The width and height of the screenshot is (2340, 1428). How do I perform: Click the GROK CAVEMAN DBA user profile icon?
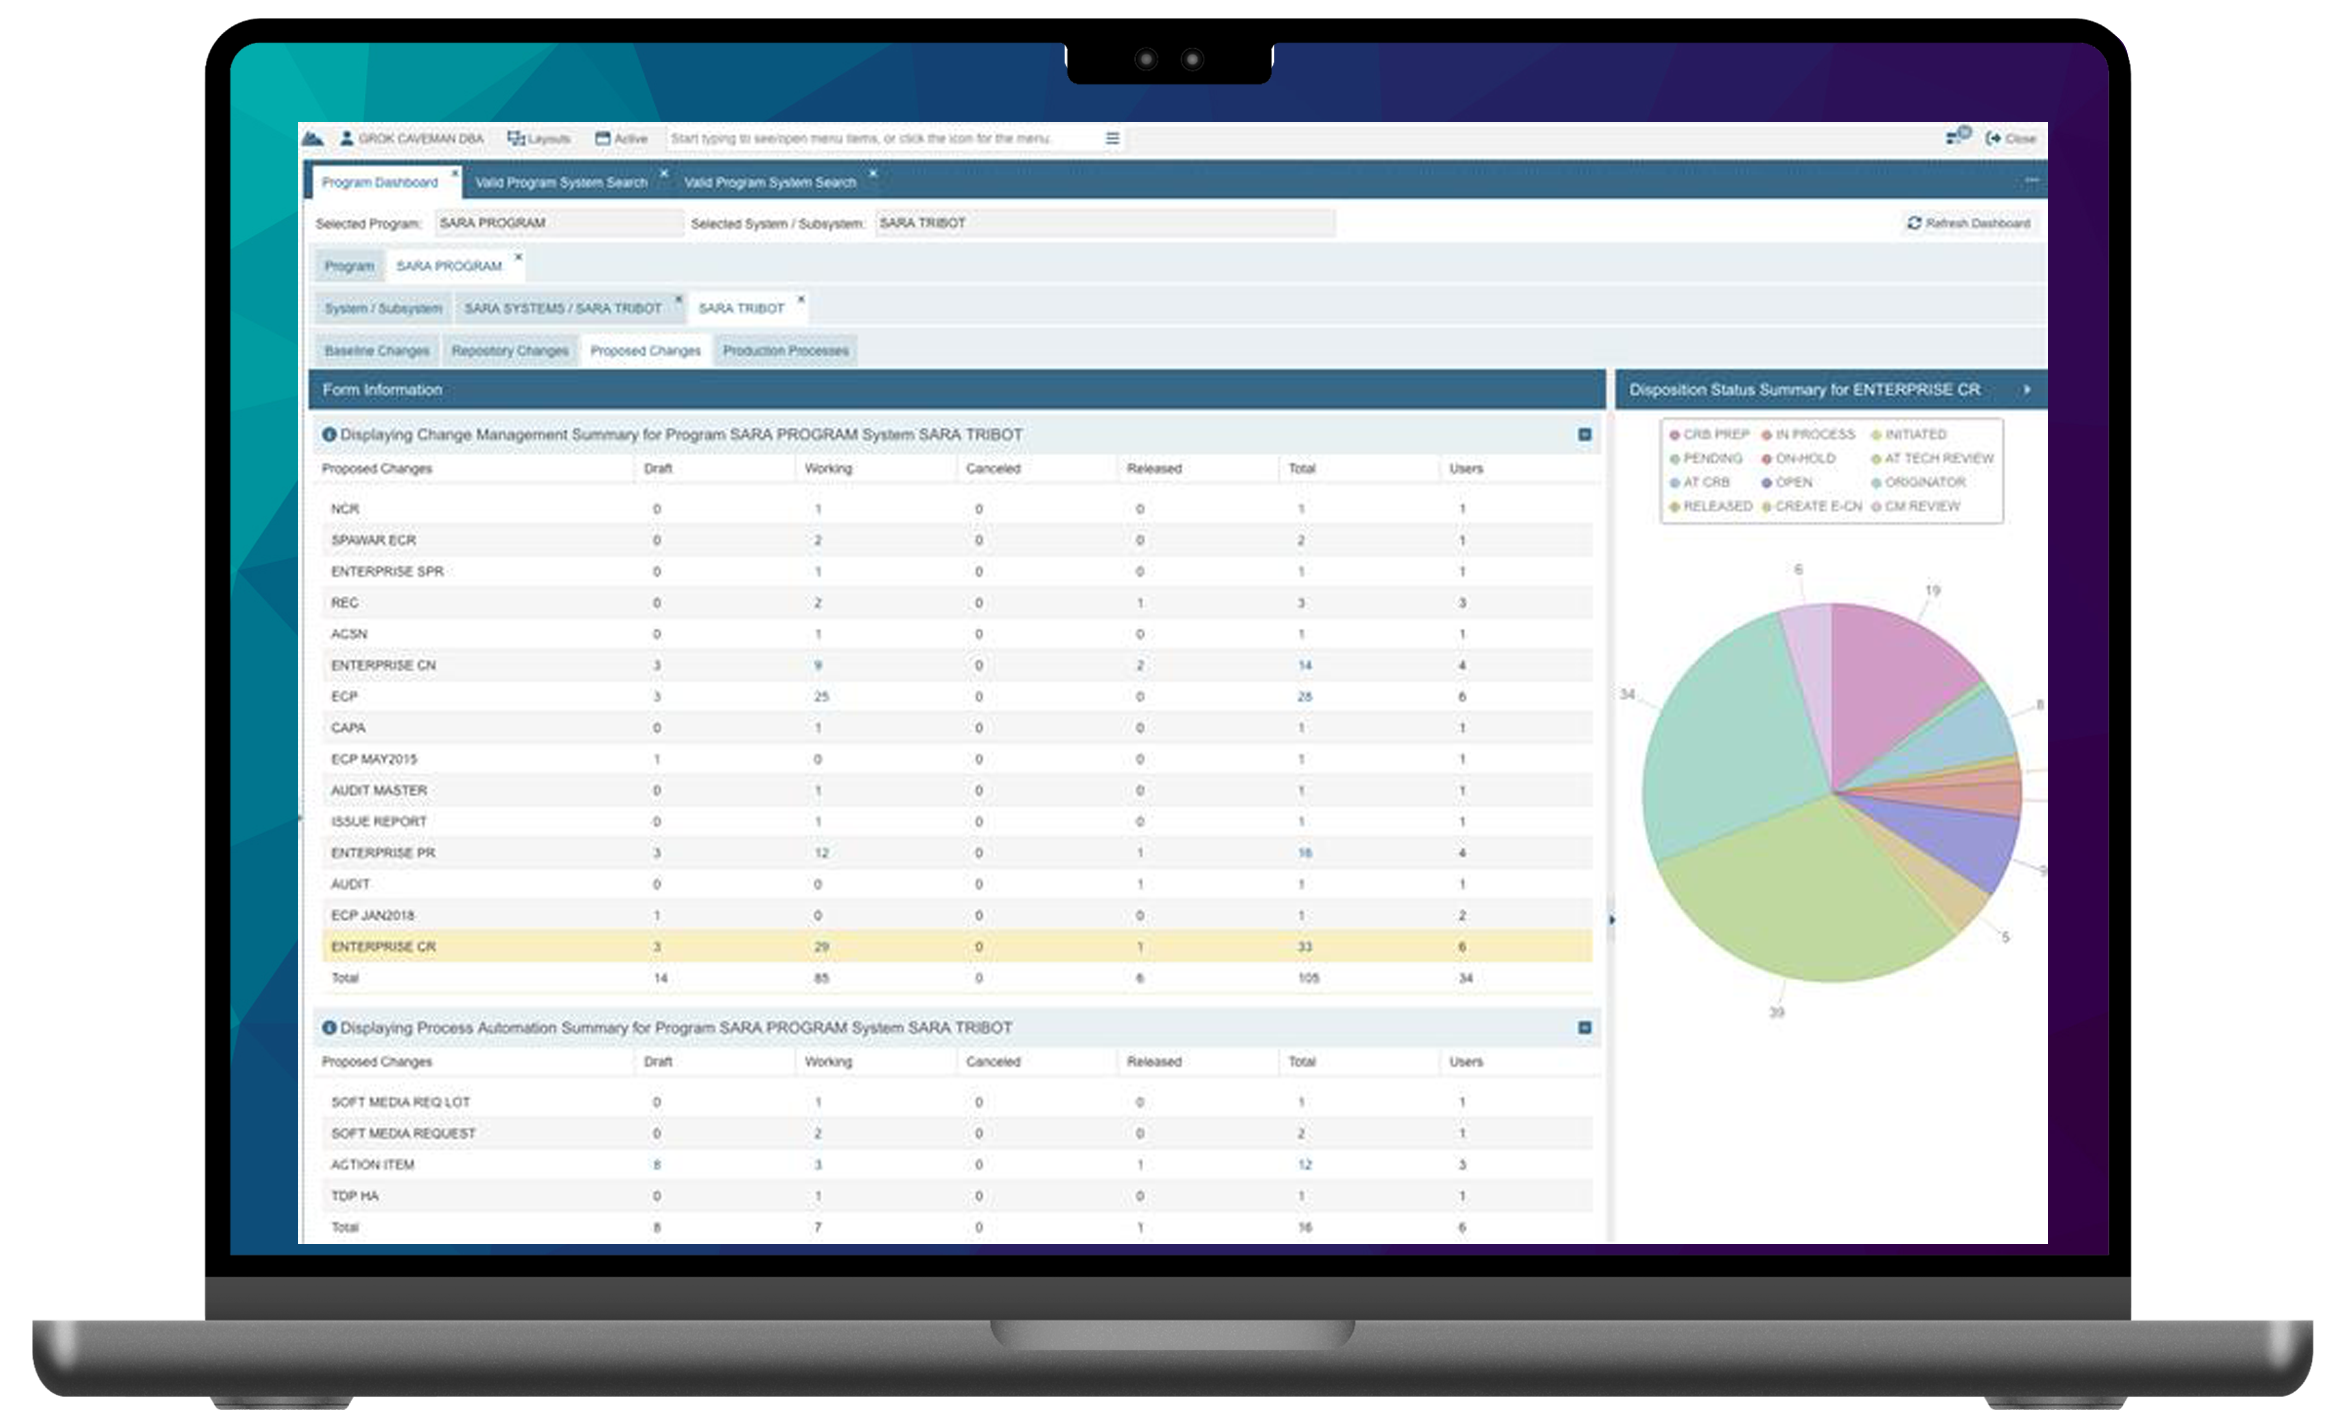[x=345, y=138]
